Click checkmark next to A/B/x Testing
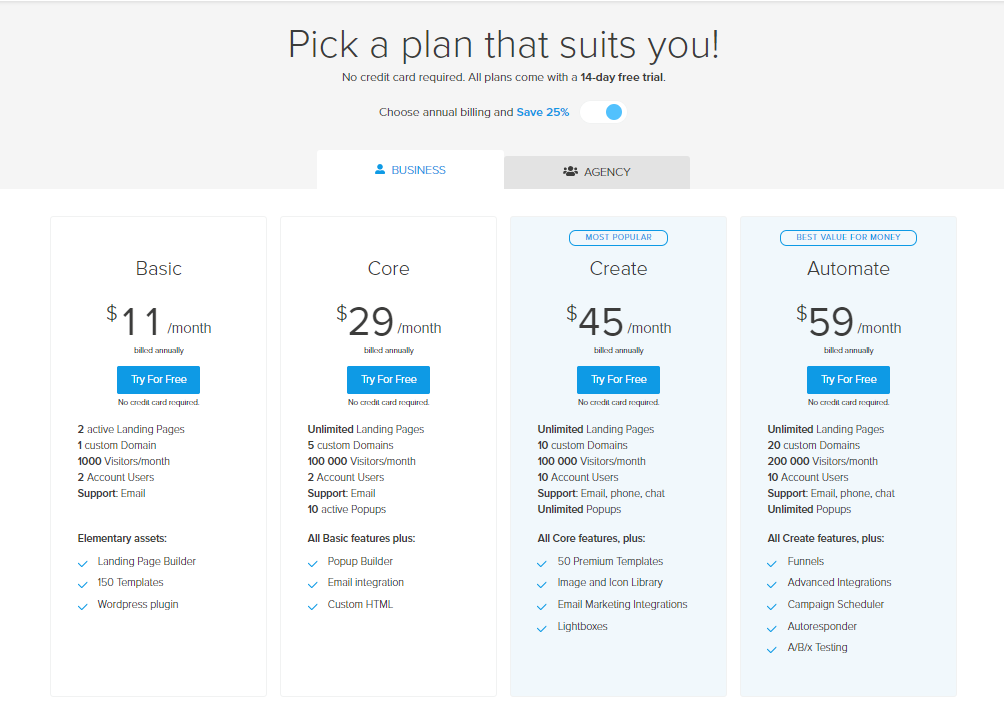The width and height of the screenshot is (1004, 716). [x=772, y=650]
